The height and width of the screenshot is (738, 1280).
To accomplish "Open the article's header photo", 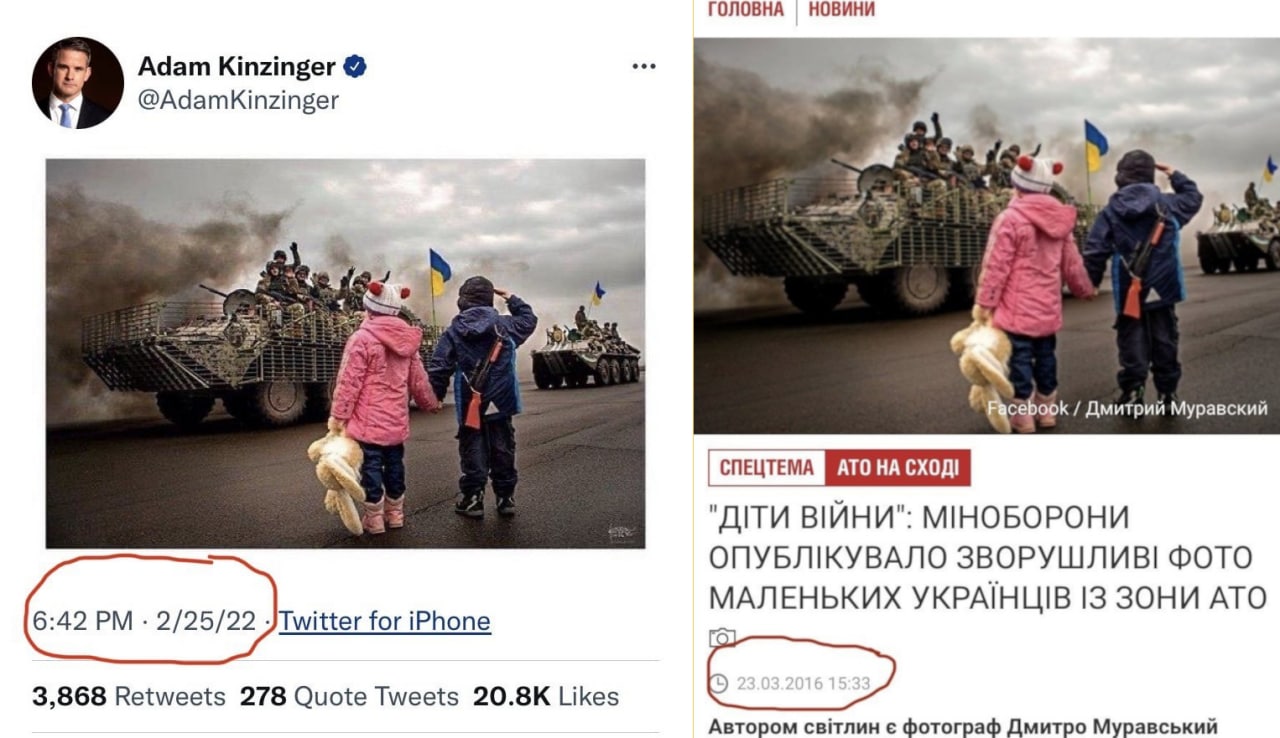I will point(987,236).
